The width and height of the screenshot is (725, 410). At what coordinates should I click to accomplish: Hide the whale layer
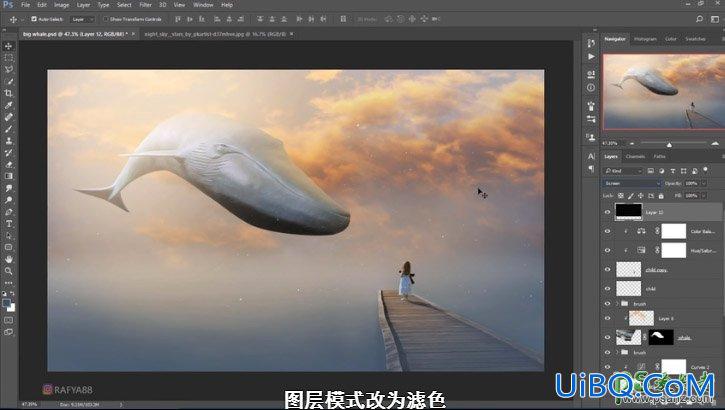(608, 337)
